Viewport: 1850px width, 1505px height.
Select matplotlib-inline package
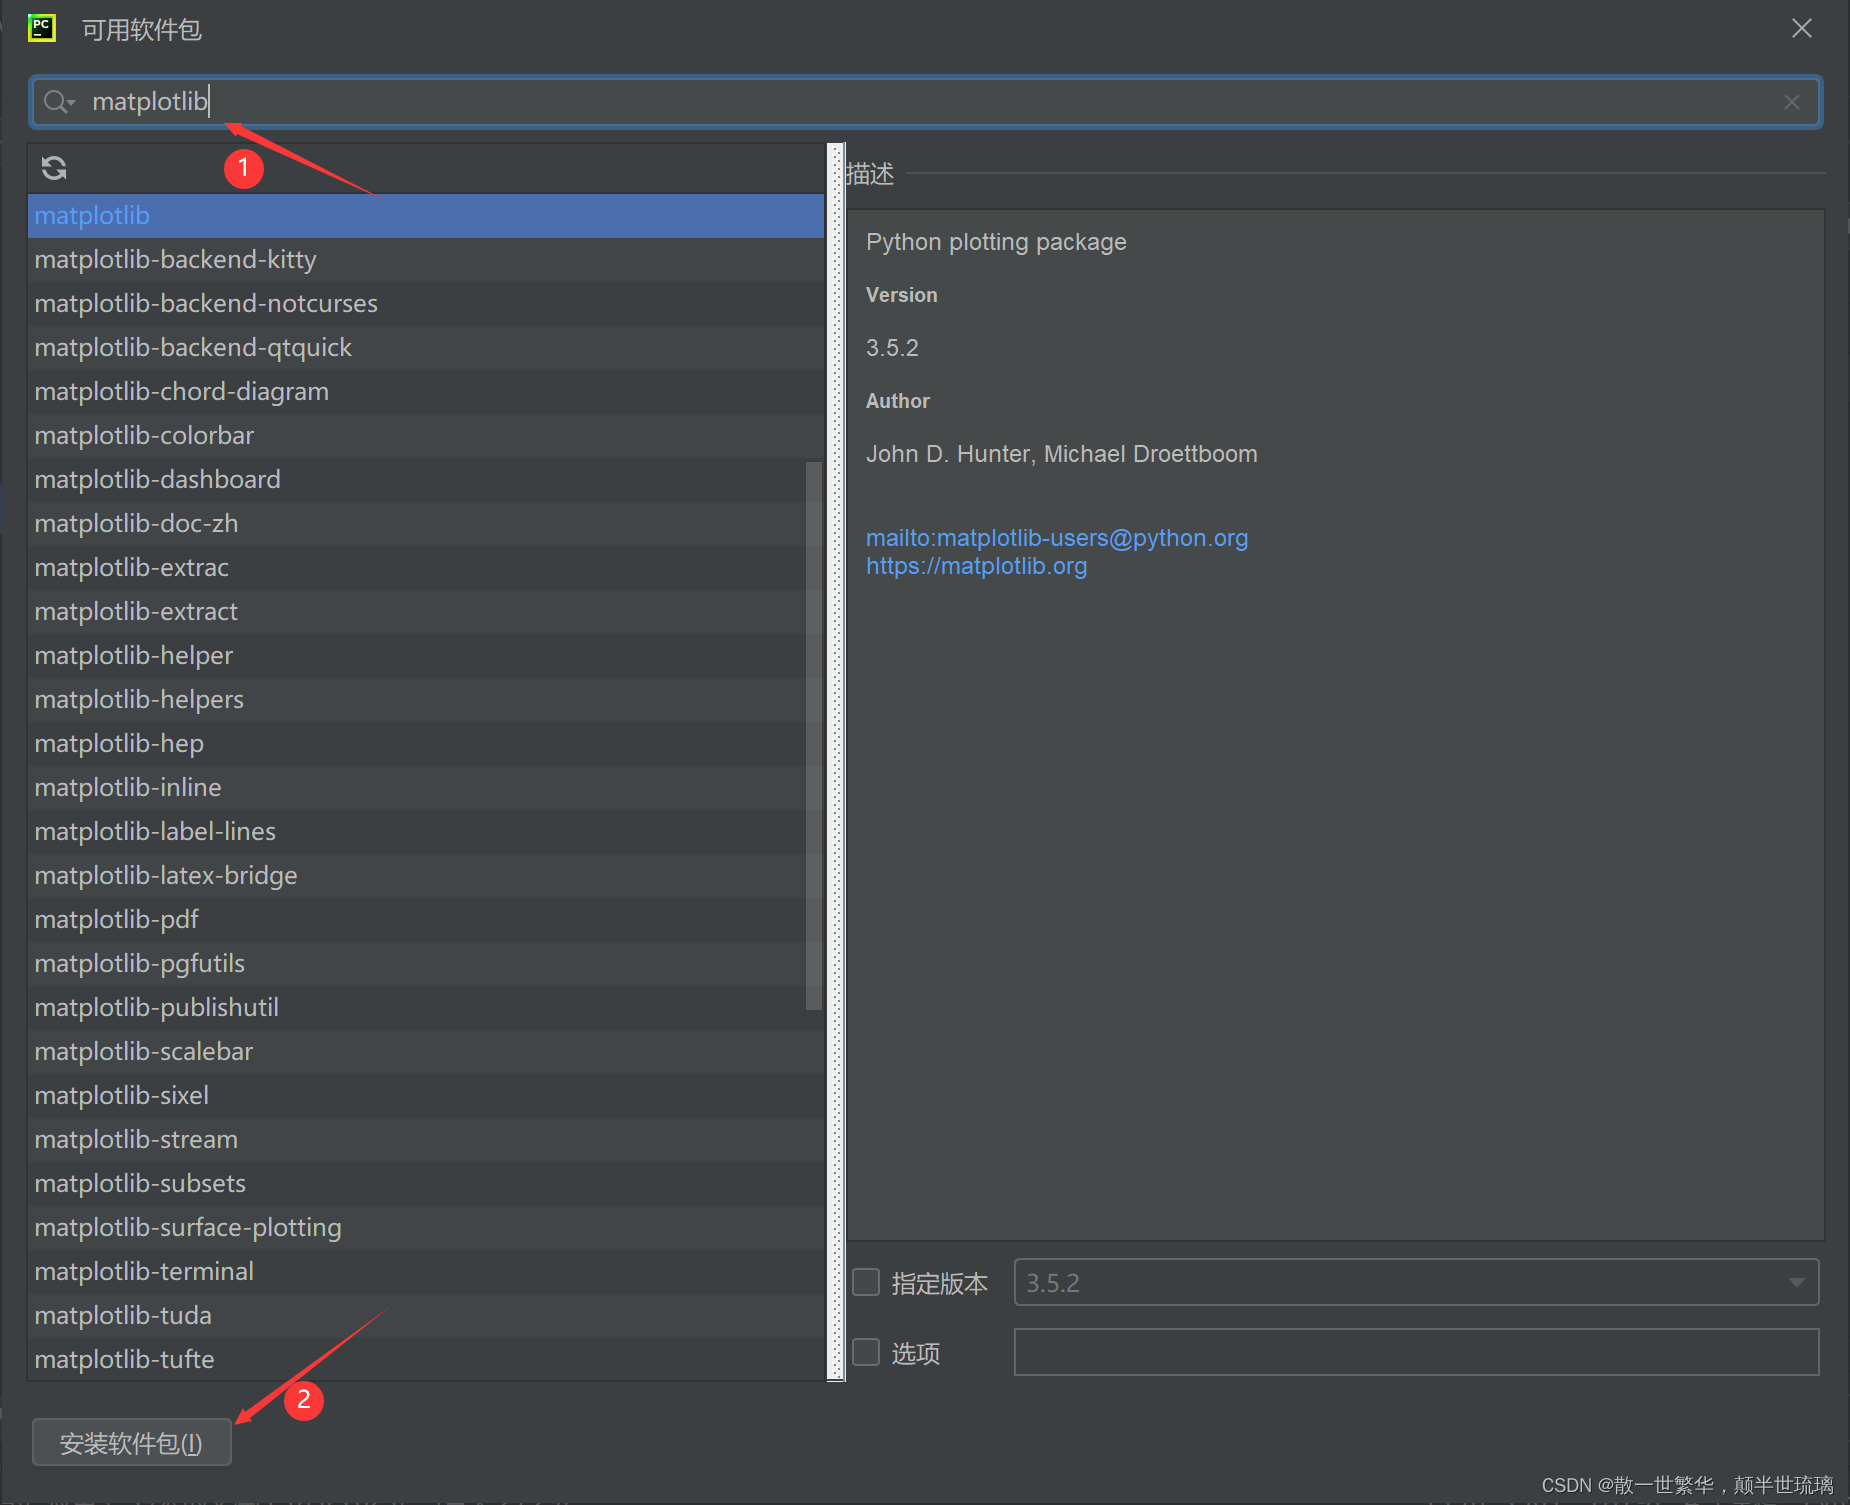(x=426, y=788)
